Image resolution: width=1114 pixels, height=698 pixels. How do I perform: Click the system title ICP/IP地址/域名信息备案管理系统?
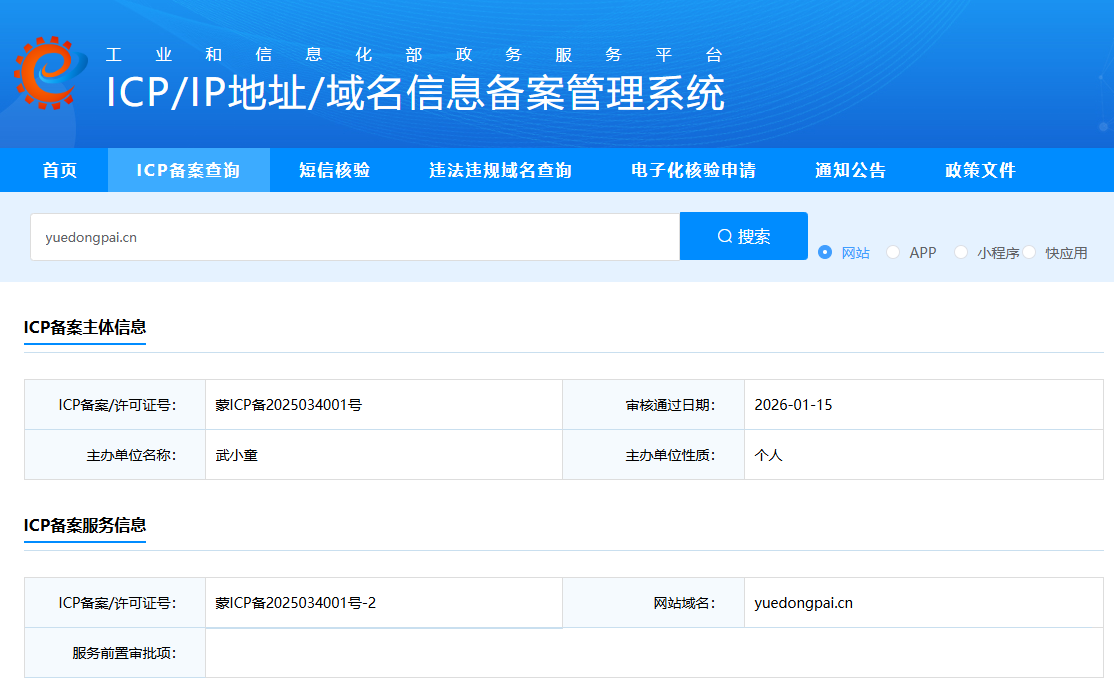[x=416, y=93]
